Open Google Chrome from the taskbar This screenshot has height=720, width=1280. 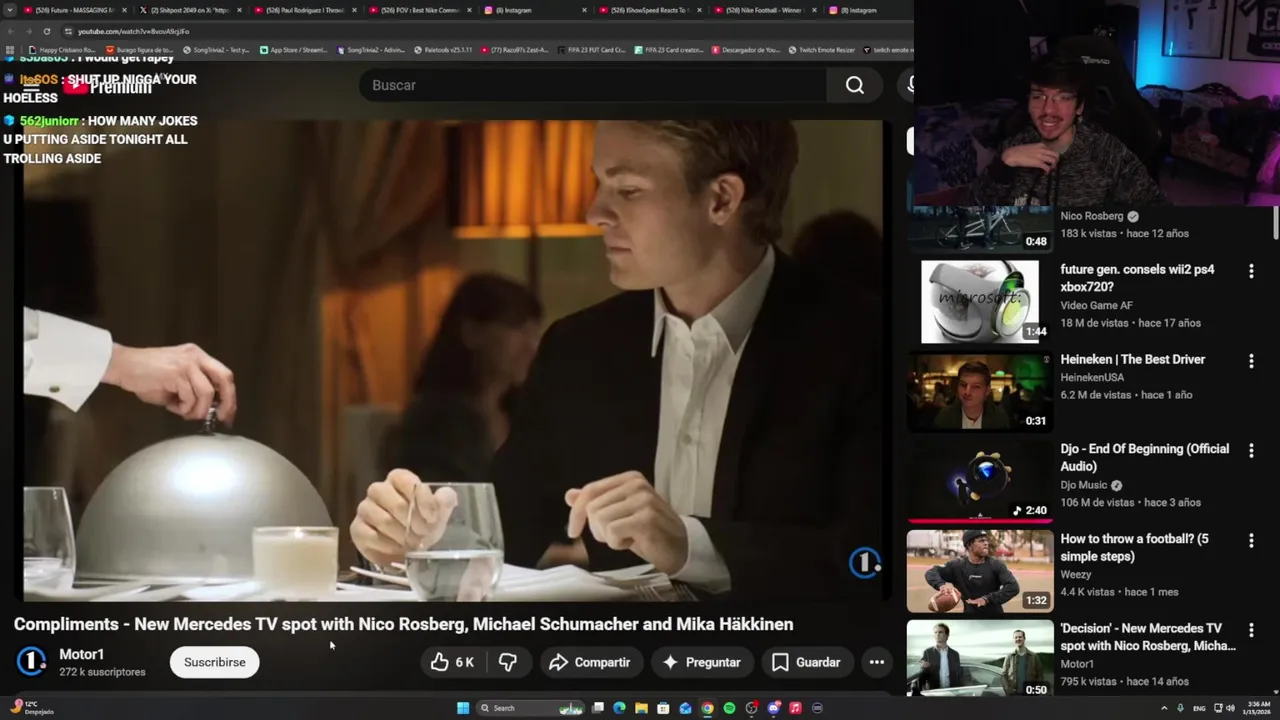pos(707,708)
